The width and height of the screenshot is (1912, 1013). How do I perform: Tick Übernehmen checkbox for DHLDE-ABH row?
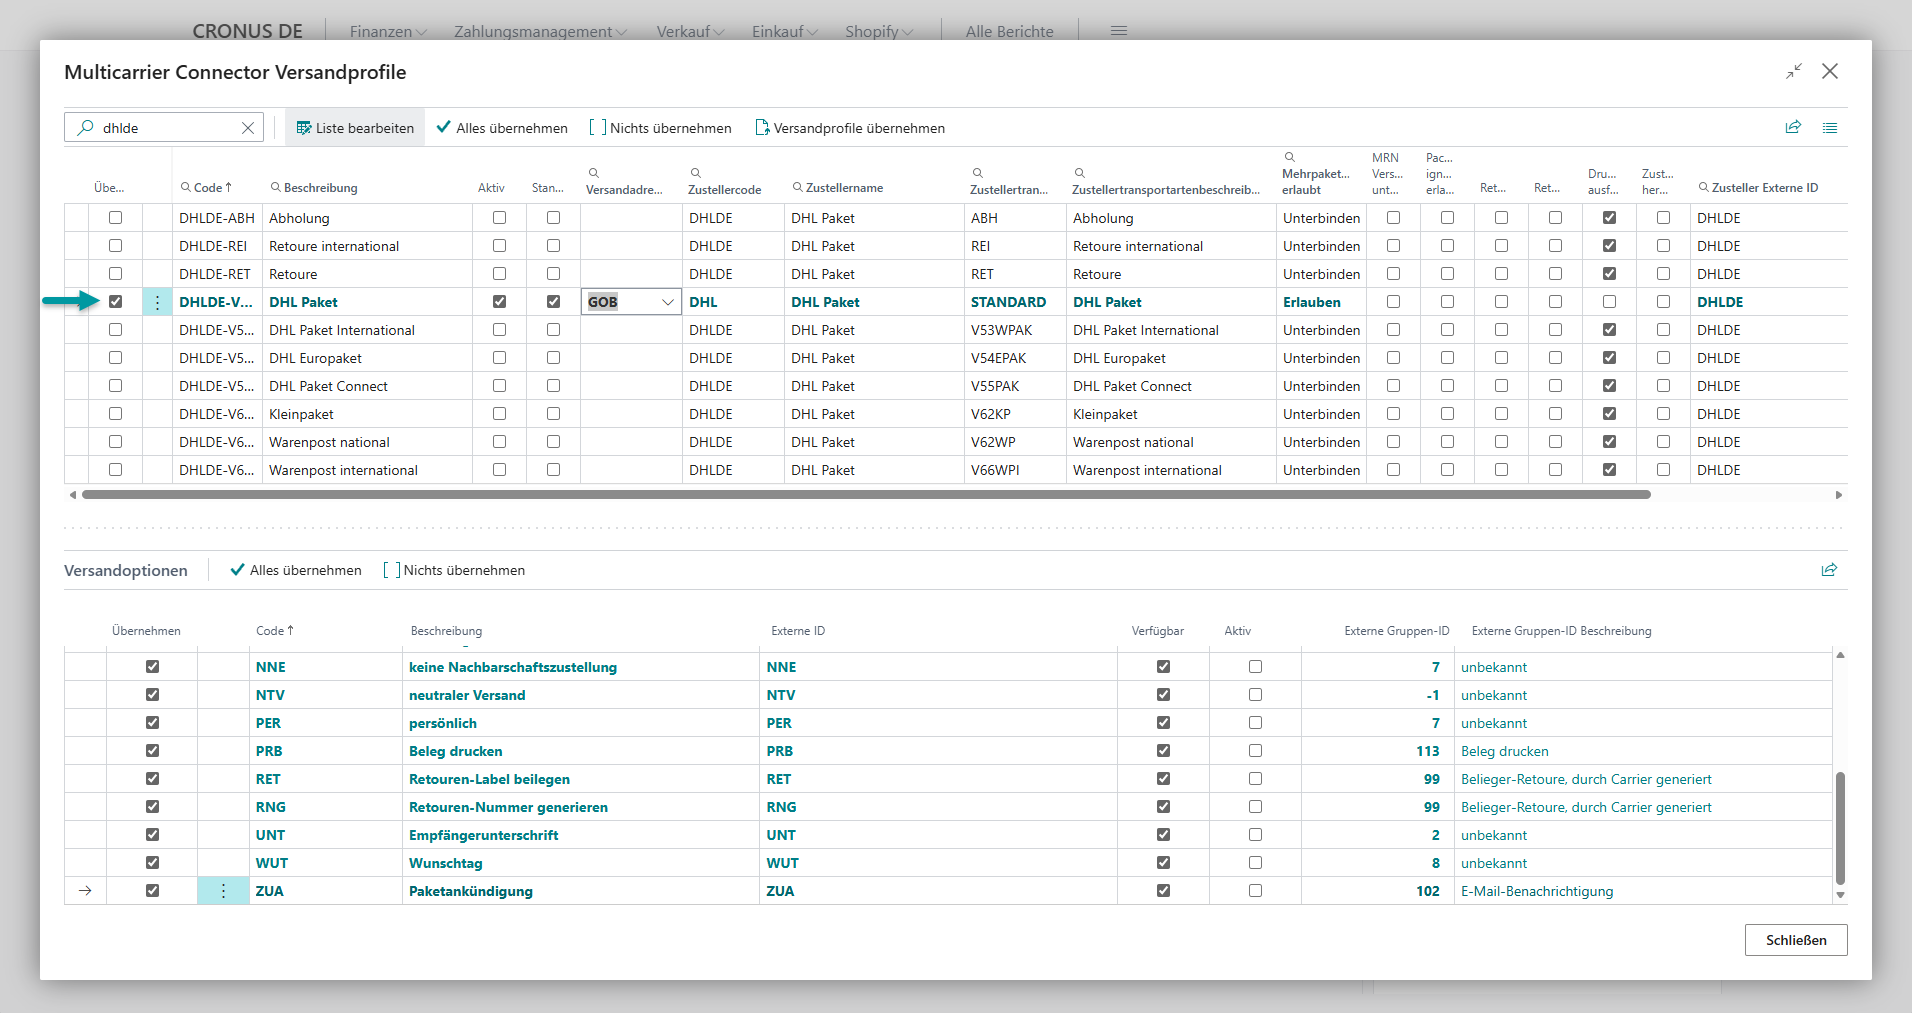point(116,218)
